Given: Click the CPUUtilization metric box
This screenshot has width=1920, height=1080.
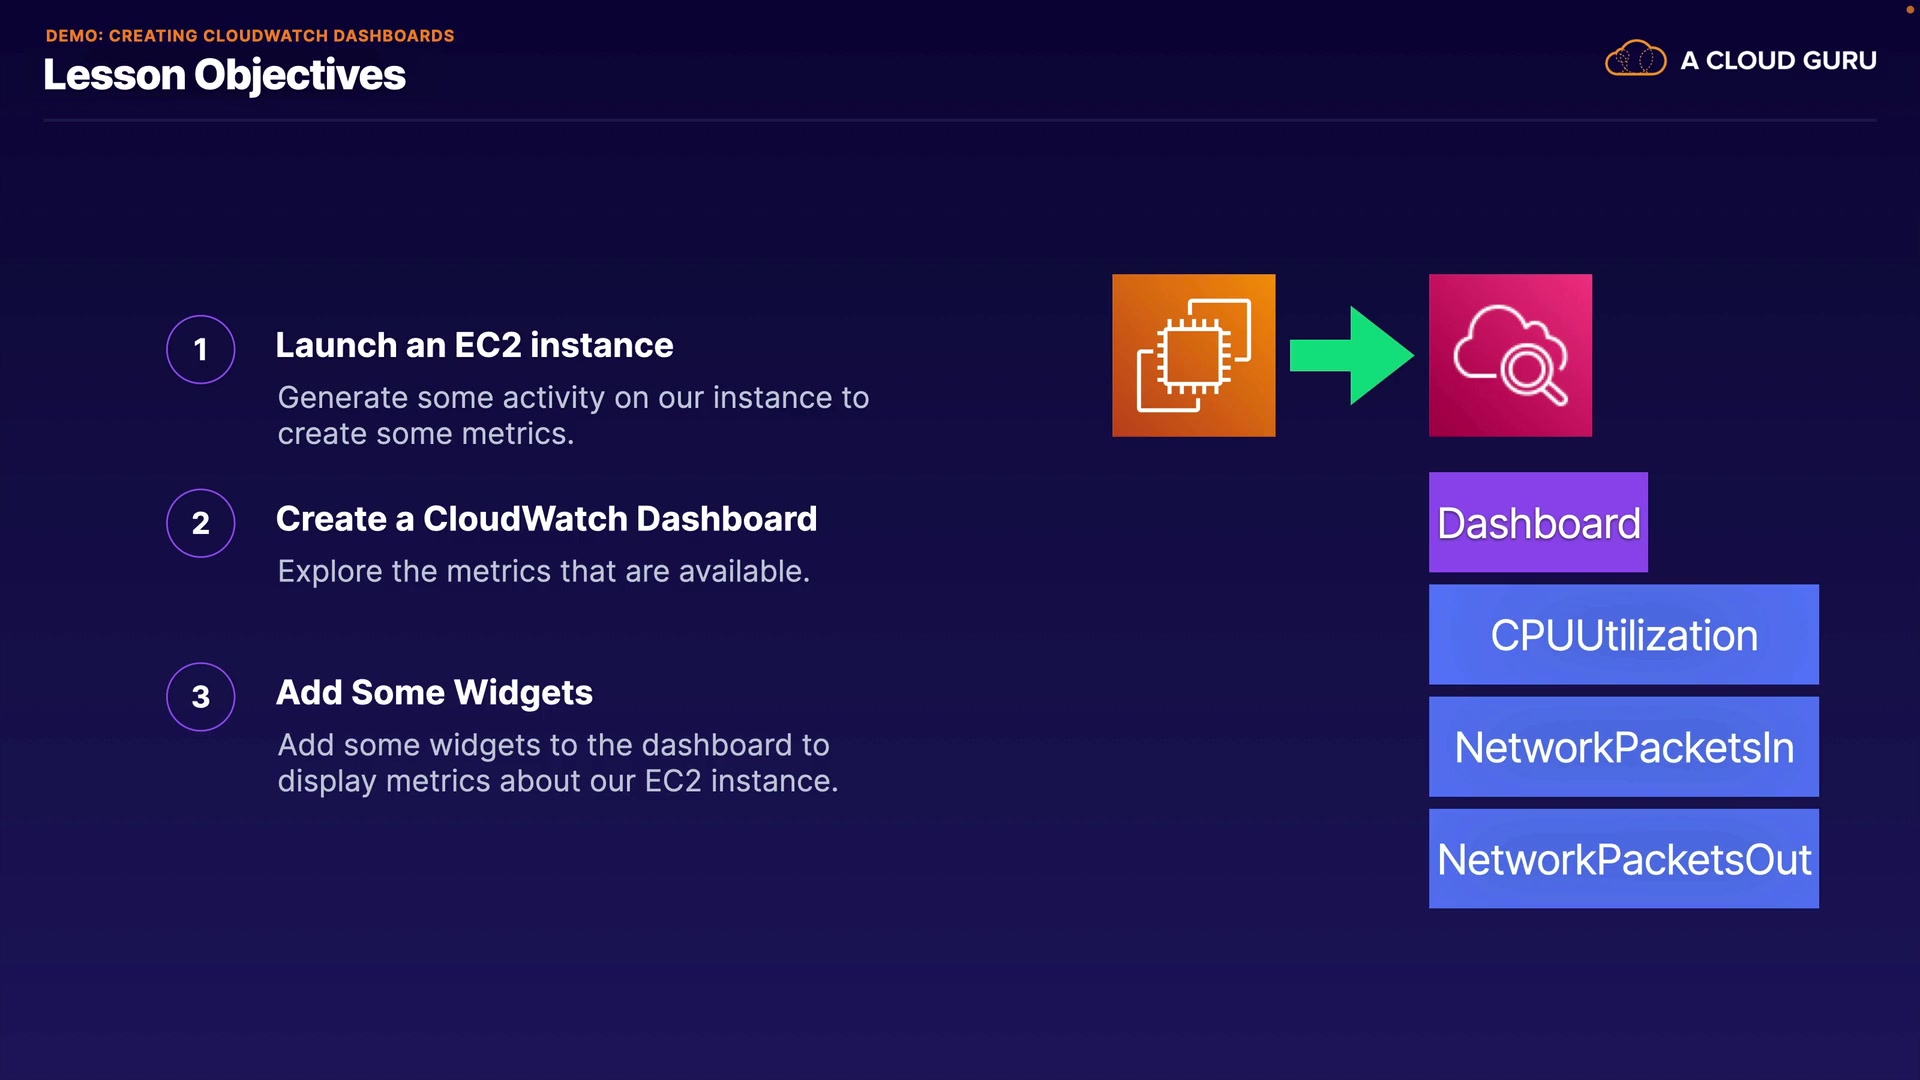Looking at the screenshot, I should click(1623, 635).
